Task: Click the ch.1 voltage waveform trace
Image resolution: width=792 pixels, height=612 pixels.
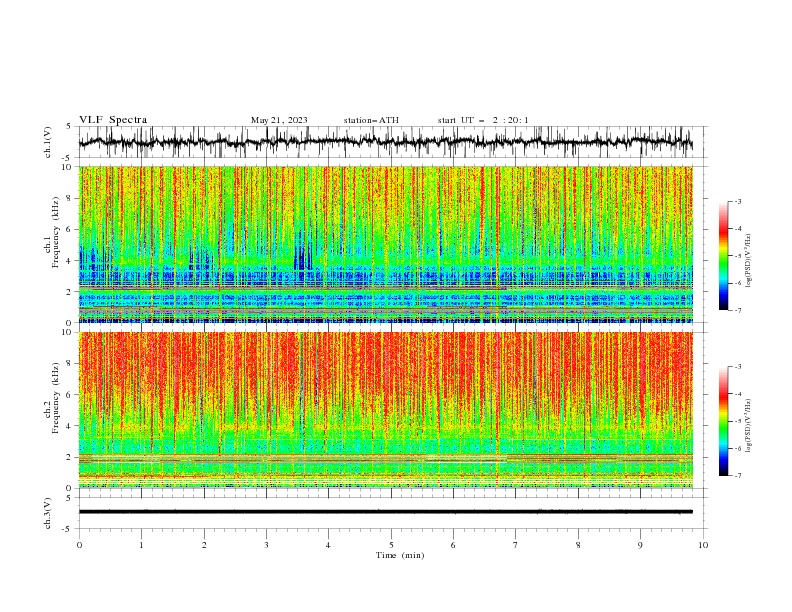Action: [385, 142]
